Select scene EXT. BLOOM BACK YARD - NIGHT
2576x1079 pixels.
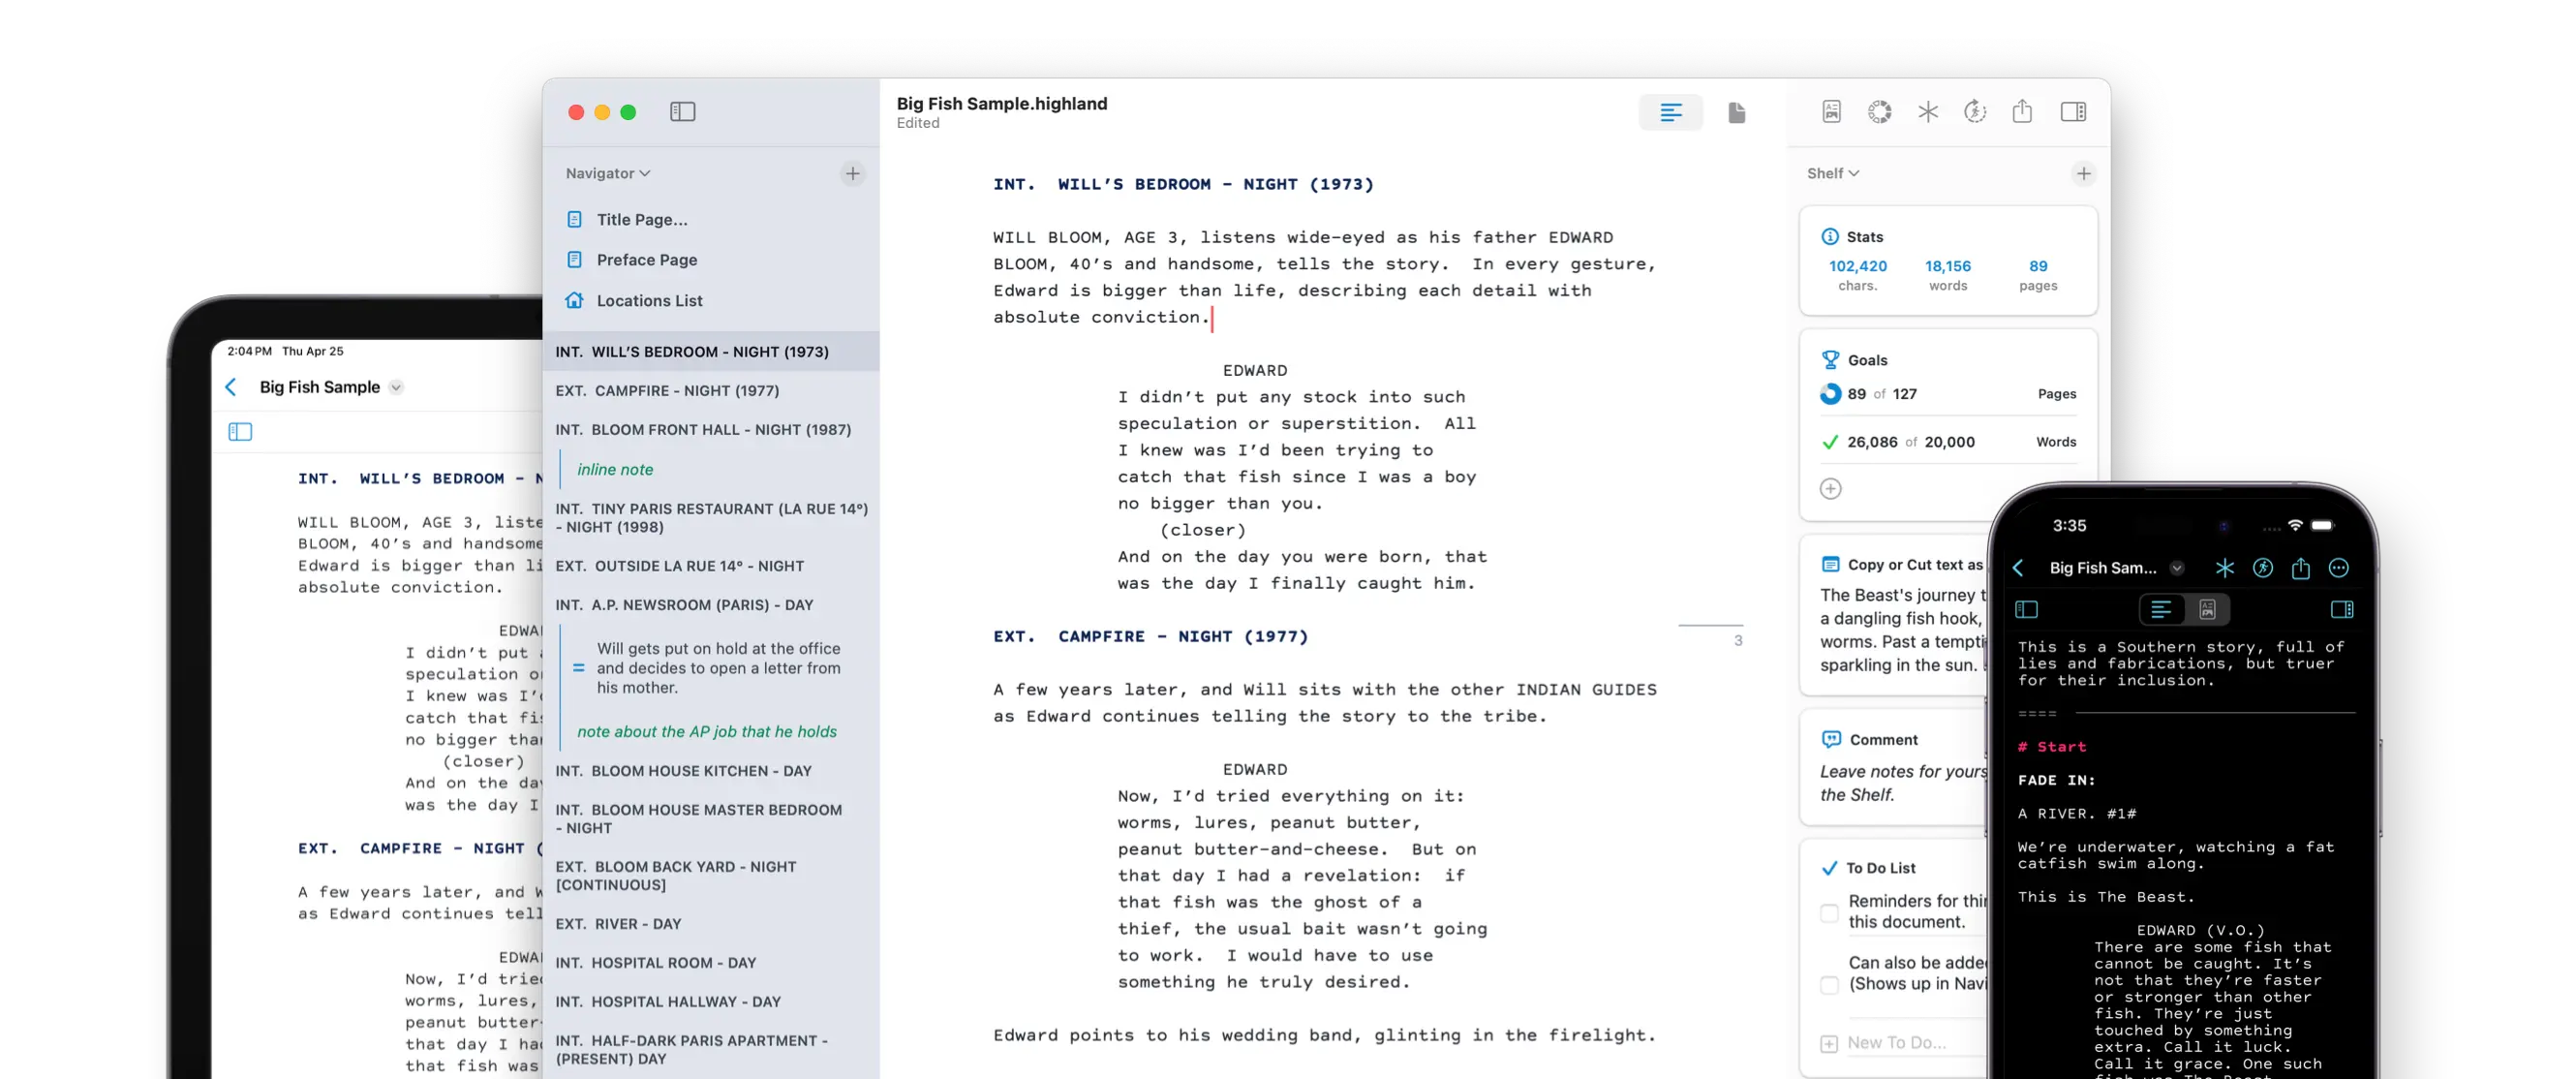[711, 876]
